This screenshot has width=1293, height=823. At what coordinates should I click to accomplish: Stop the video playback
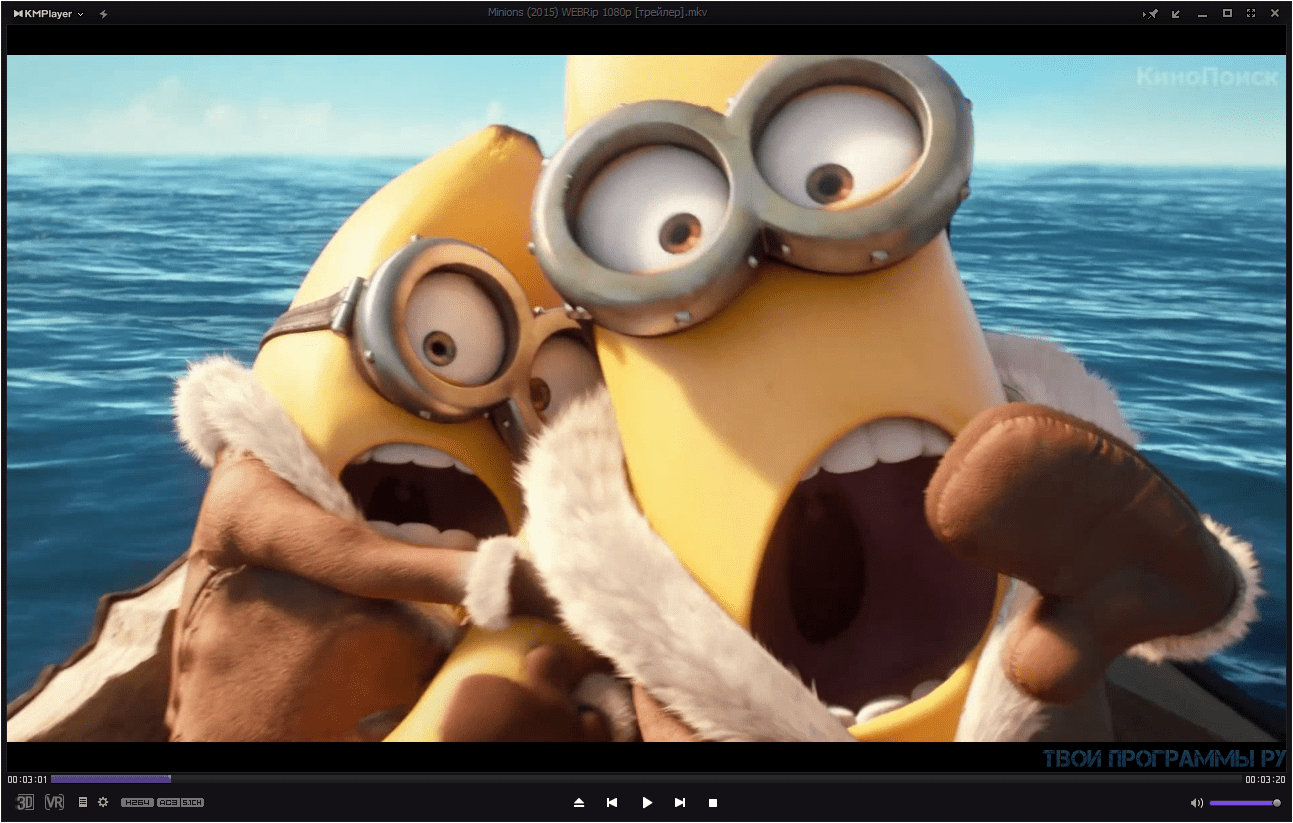tap(713, 802)
